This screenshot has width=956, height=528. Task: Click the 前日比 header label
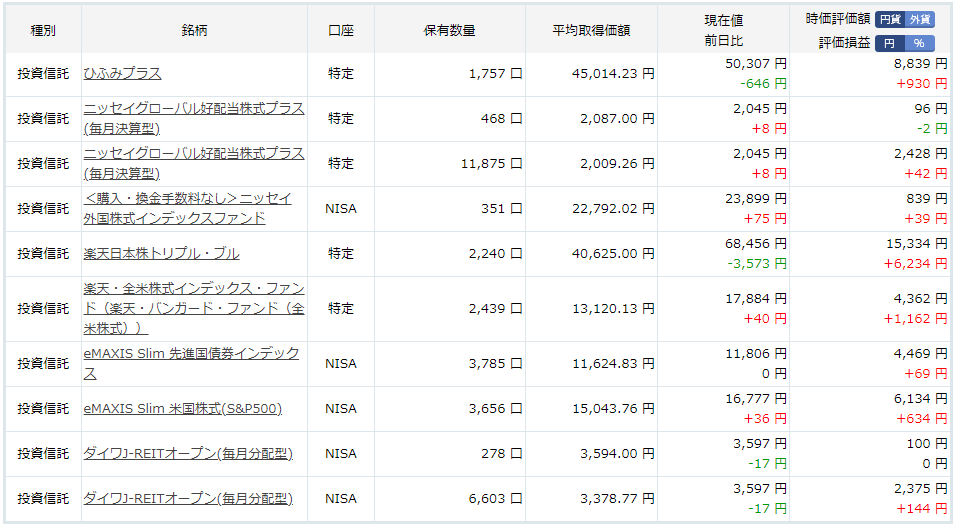click(724, 41)
